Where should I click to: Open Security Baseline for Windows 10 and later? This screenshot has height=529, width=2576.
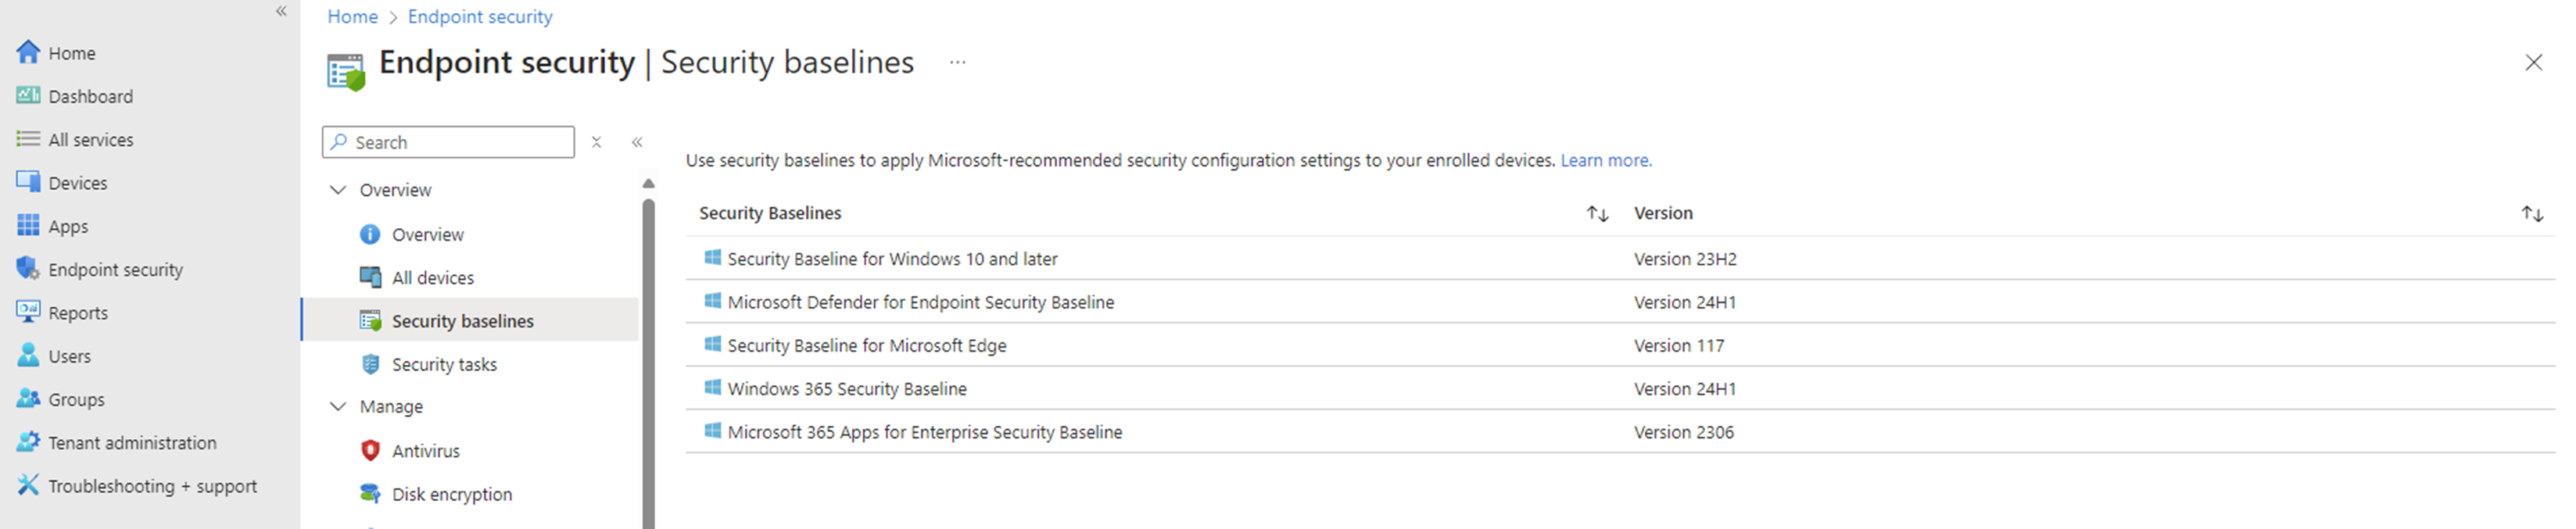click(892, 258)
